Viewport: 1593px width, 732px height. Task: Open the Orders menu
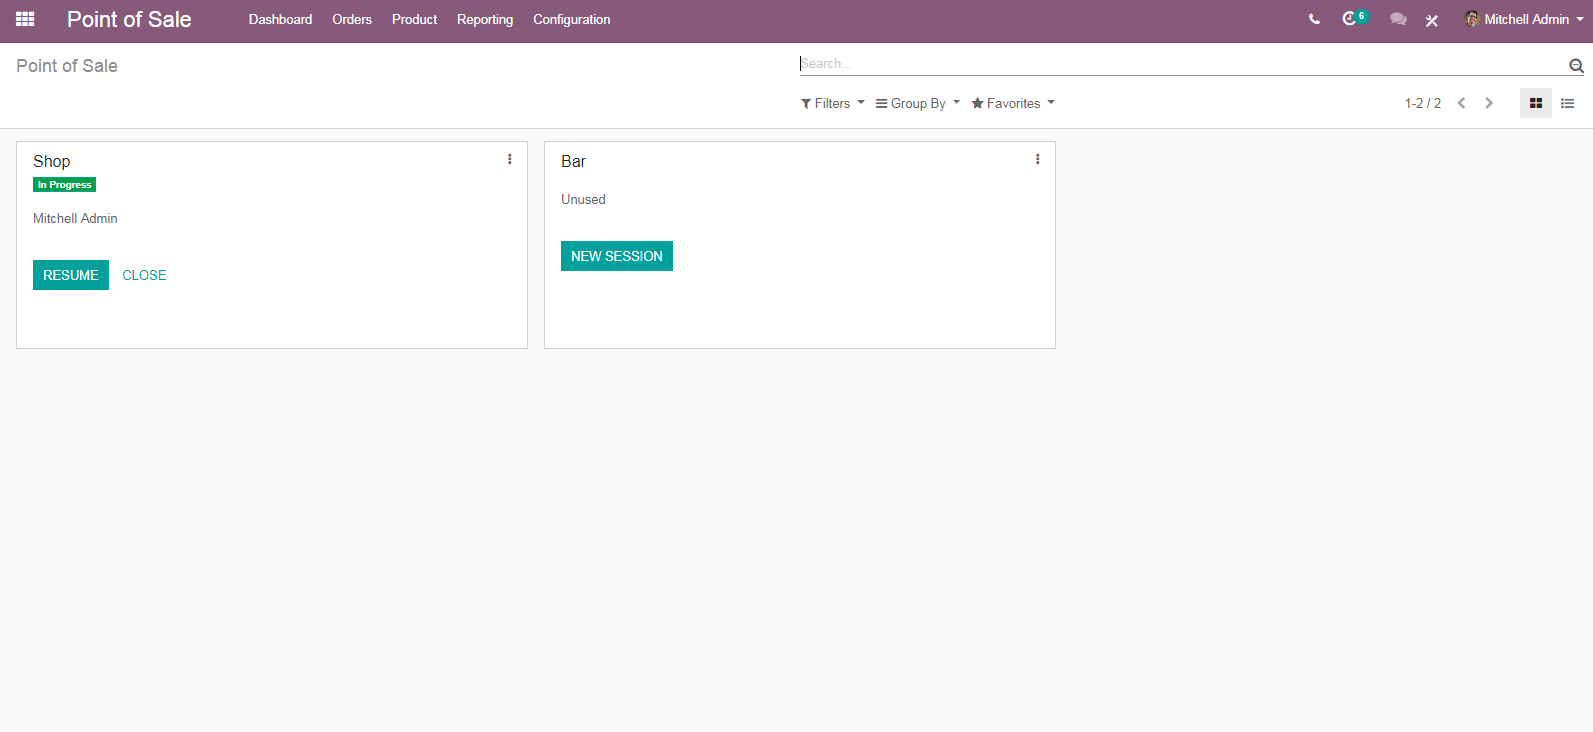(352, 19)
